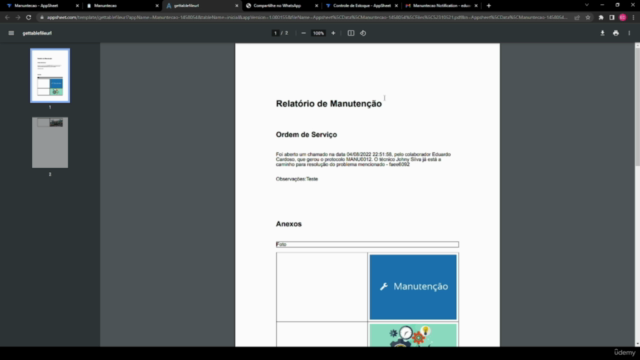Bookmark this page with star icon
The height and width of the screenshot is (360, 640).
(588, 18)
